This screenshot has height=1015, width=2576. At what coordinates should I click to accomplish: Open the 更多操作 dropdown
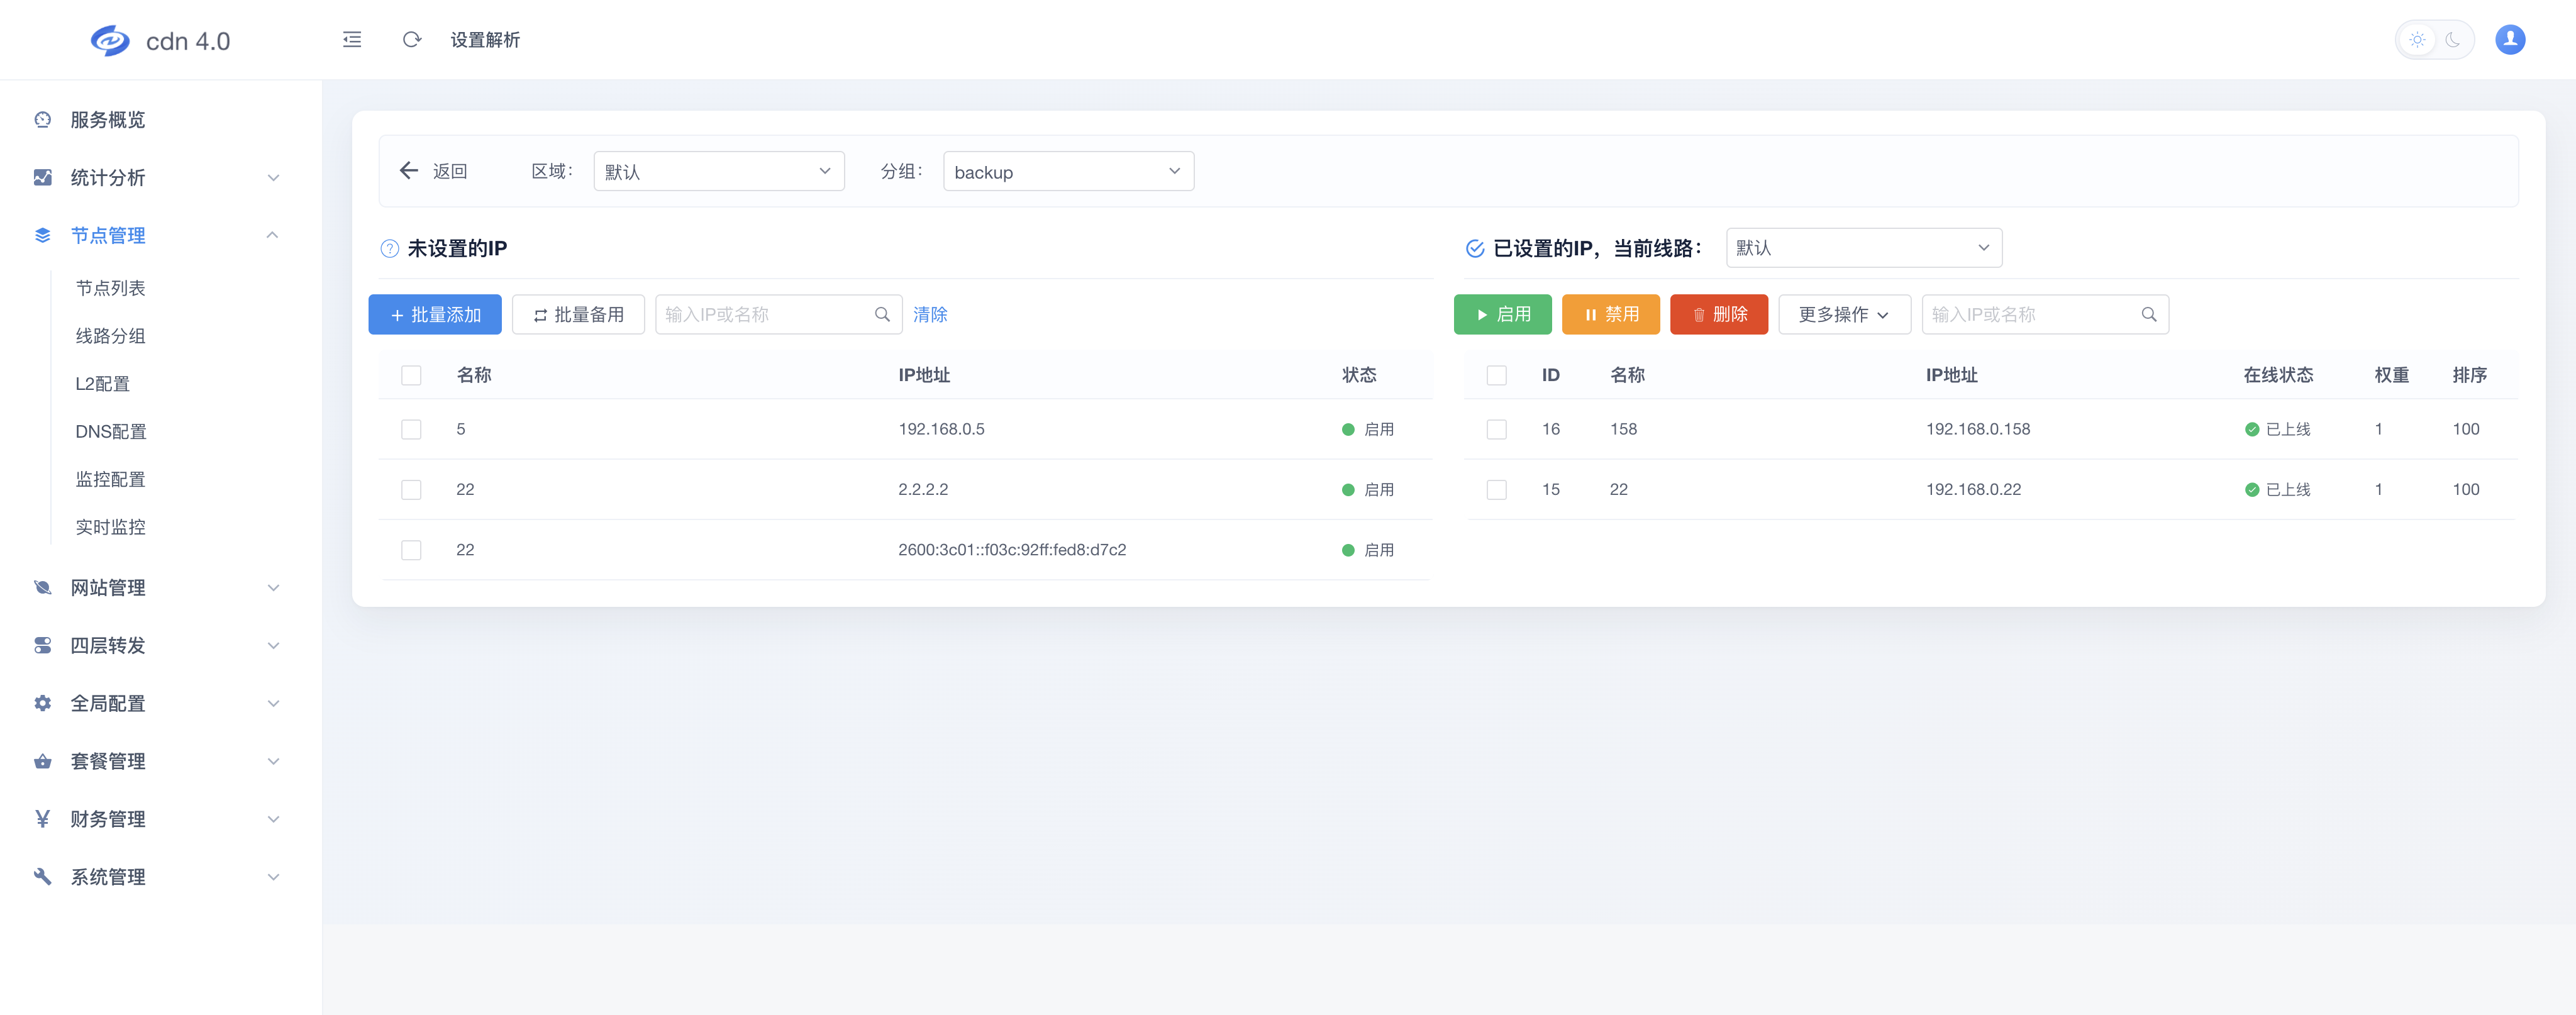pyautogui.click(x=1844, y=315)
